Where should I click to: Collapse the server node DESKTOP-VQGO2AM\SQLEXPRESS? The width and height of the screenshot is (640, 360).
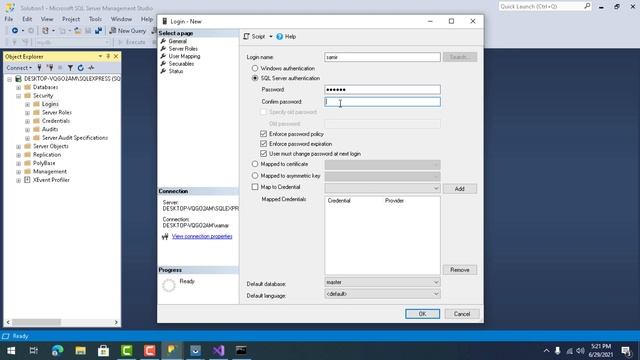[x=9, y=79]
